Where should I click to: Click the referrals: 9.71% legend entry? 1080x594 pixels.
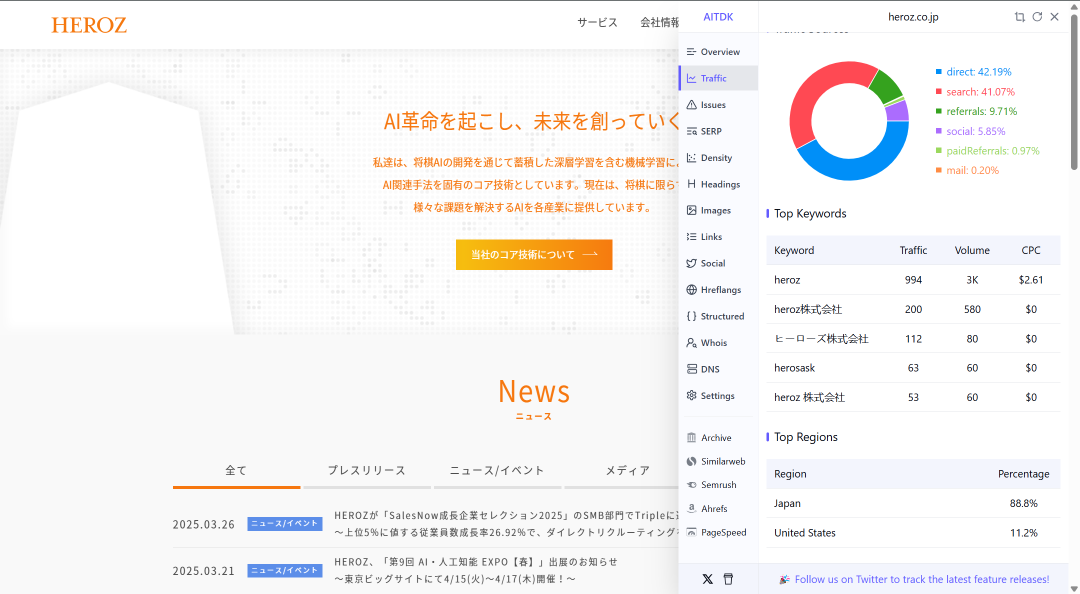tap(976, 112)
